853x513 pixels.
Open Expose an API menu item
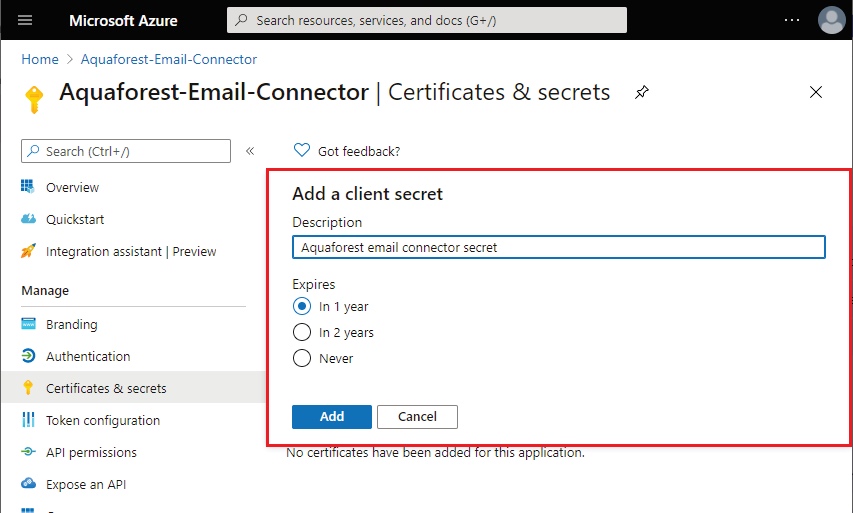tap(86, 485)
